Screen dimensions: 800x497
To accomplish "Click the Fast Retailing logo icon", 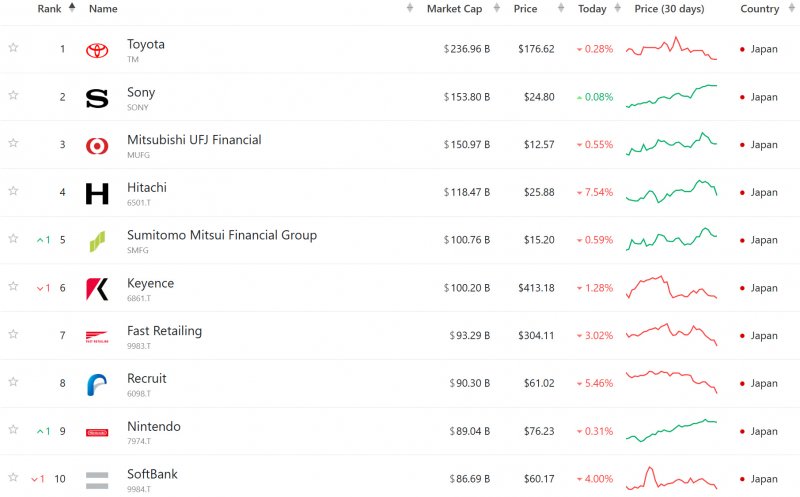I will (x=97, y=337).
